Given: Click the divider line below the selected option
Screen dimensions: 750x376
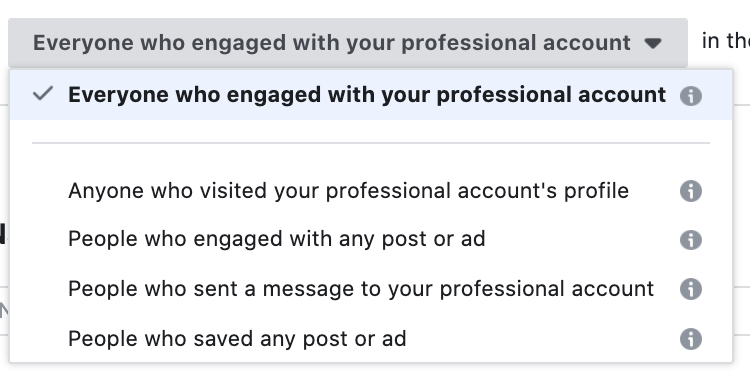Looking at the screenshot, I should click(371, 143).
